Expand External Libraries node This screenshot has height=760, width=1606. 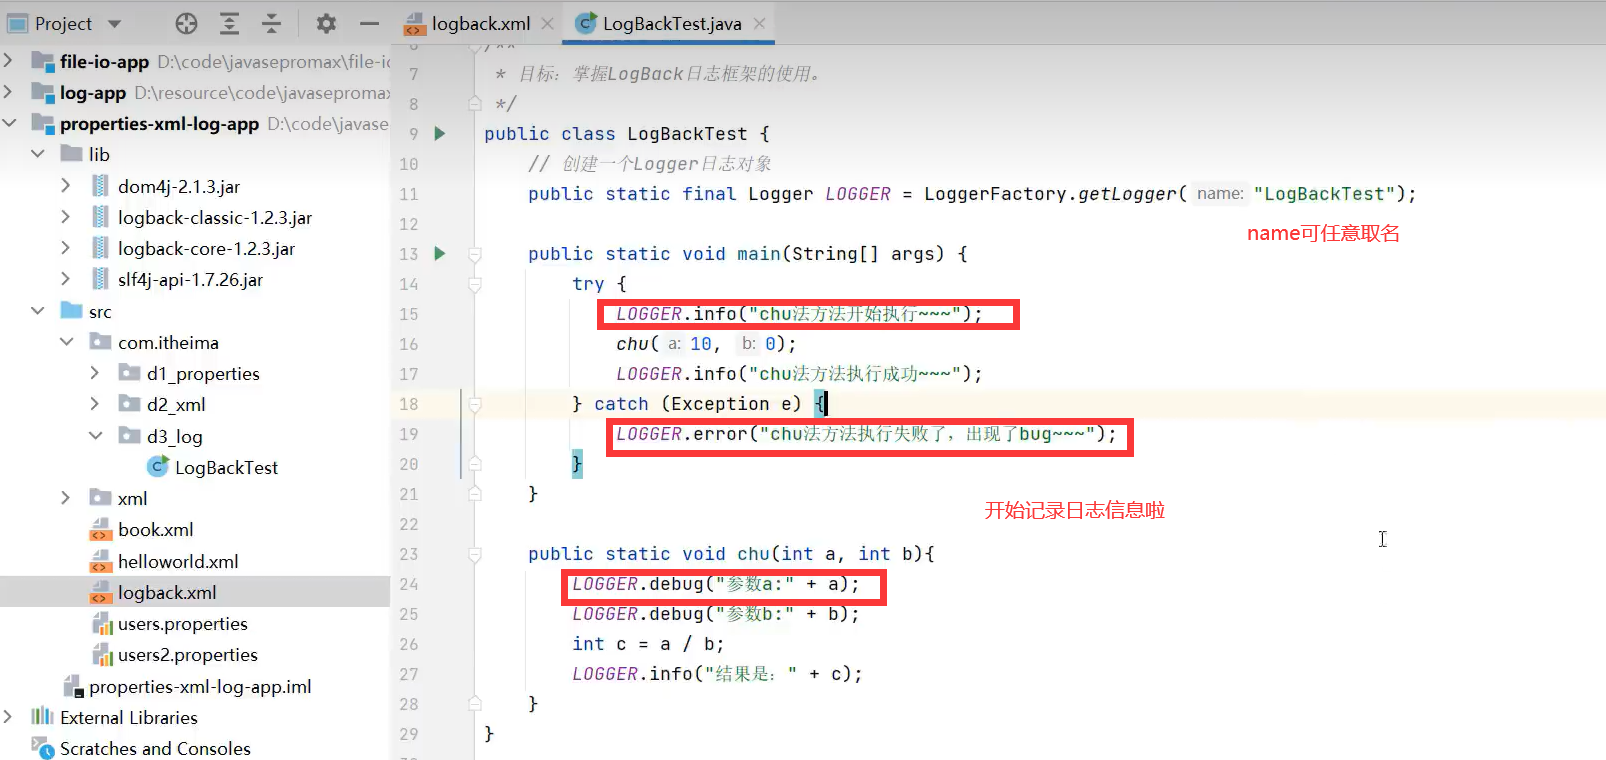point(8,717)
